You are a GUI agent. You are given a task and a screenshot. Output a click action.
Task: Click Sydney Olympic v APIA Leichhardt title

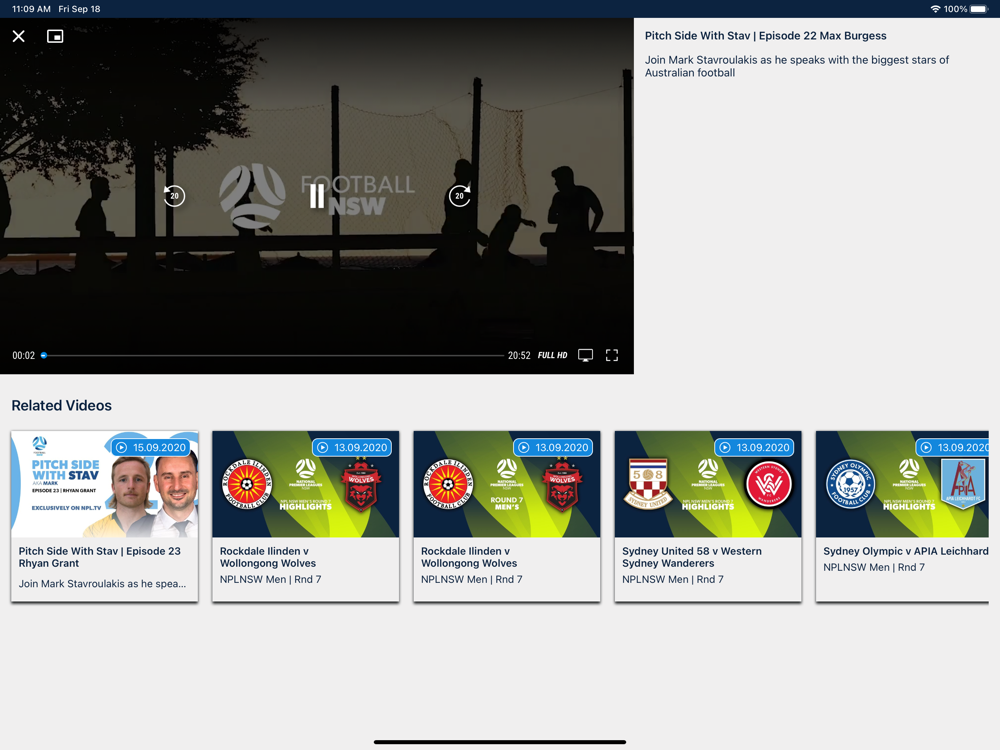click(x=906, y=551)
